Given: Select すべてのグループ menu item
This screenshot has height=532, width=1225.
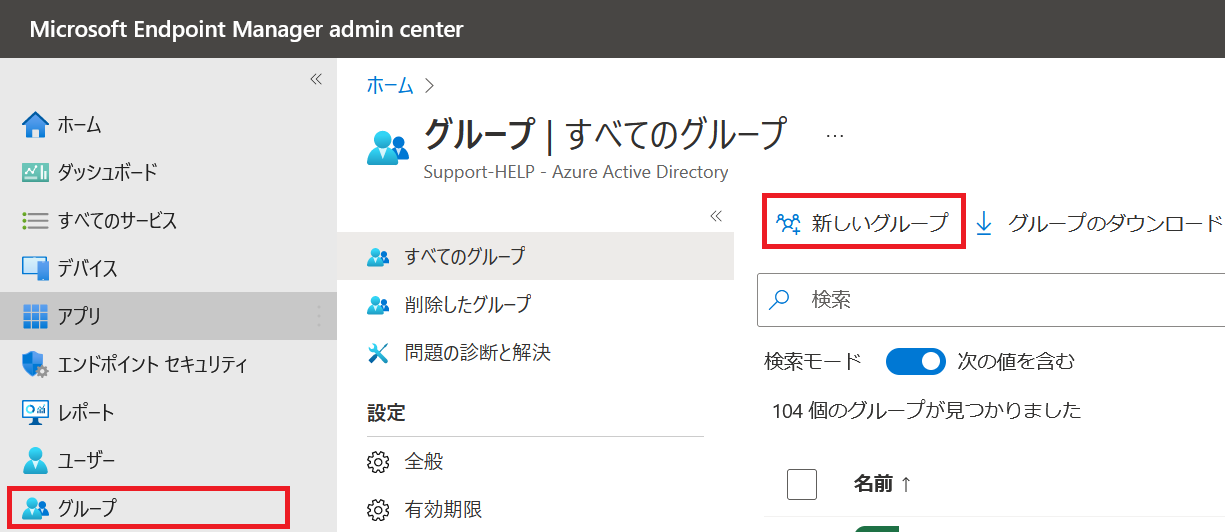Looking at the screenshot, I should [x=536, y=256].
